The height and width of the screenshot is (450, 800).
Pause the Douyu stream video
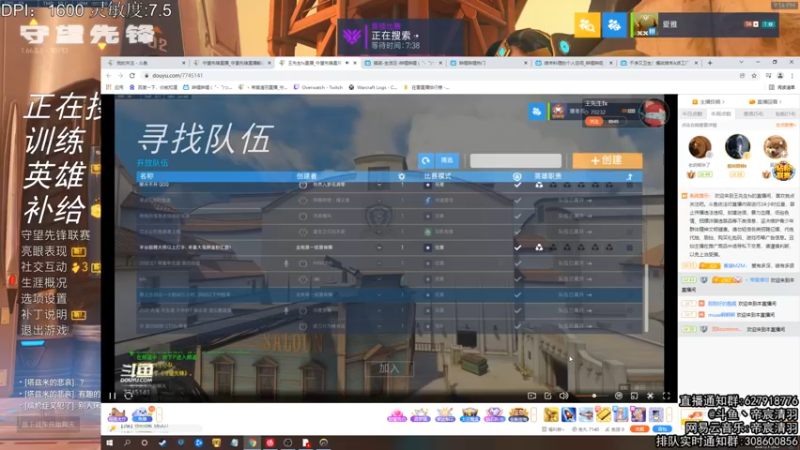point(112,395)
